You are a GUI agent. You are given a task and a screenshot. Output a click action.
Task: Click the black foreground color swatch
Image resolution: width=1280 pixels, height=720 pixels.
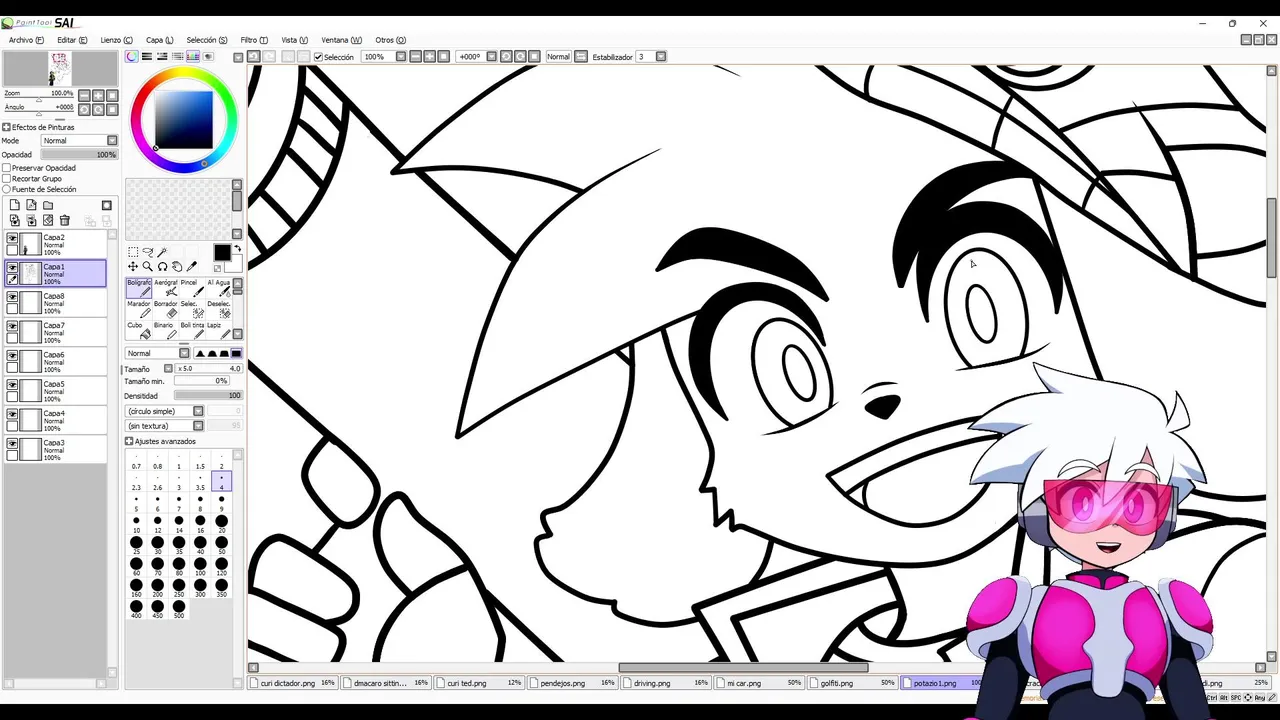[222, 254]
